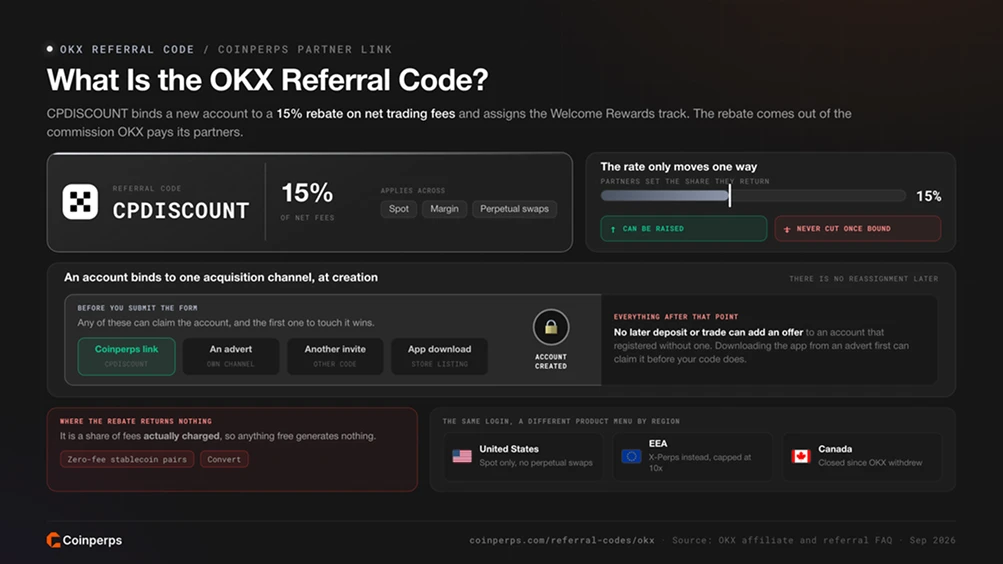Click the rate slider handle at 15%
The image size is (1003, 564).
click(729, 196)
